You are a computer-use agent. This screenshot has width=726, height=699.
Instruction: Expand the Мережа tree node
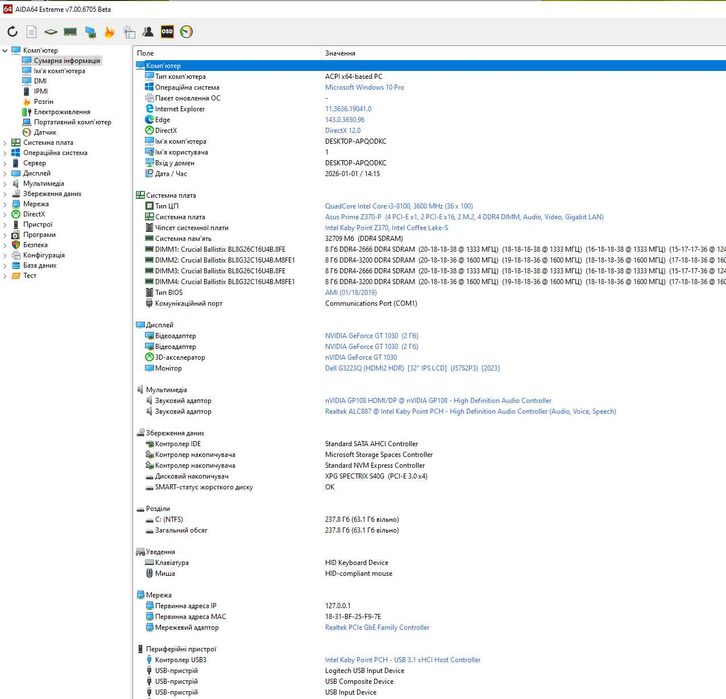5,204
